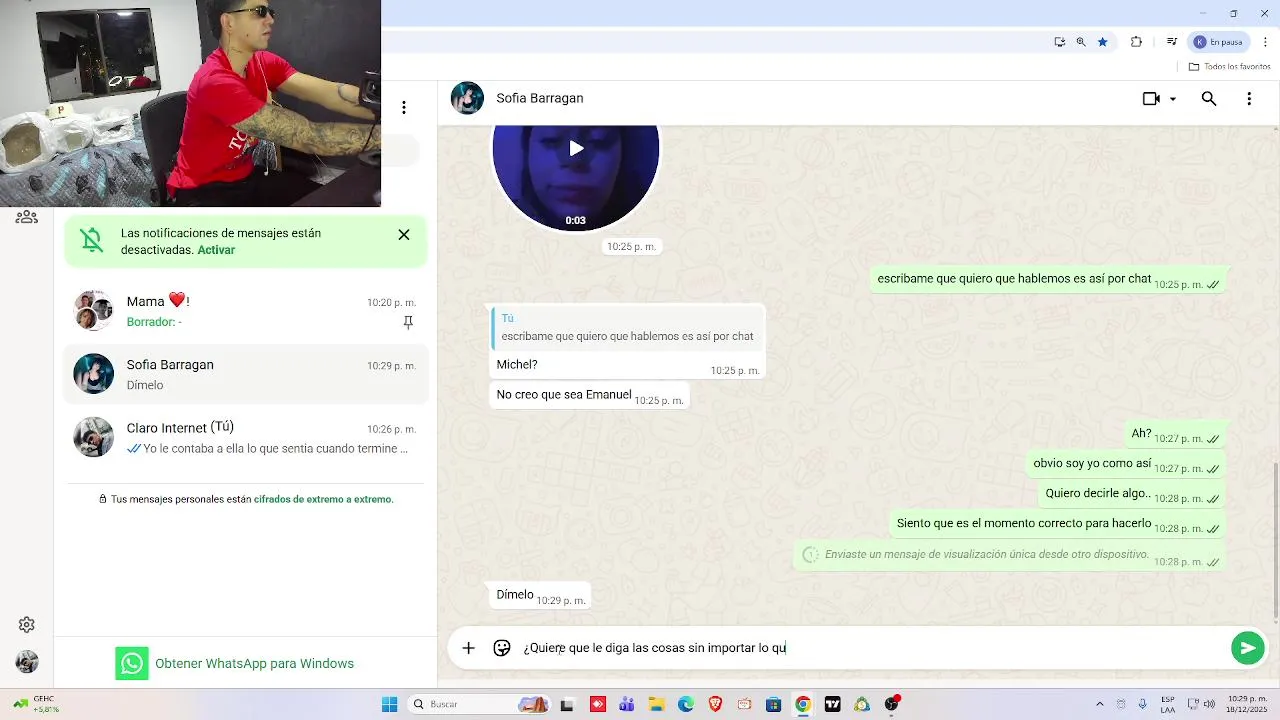Open the Chrome extensions puzzle icon
Screen dimensions: 1280x720
click(1136, 42)
